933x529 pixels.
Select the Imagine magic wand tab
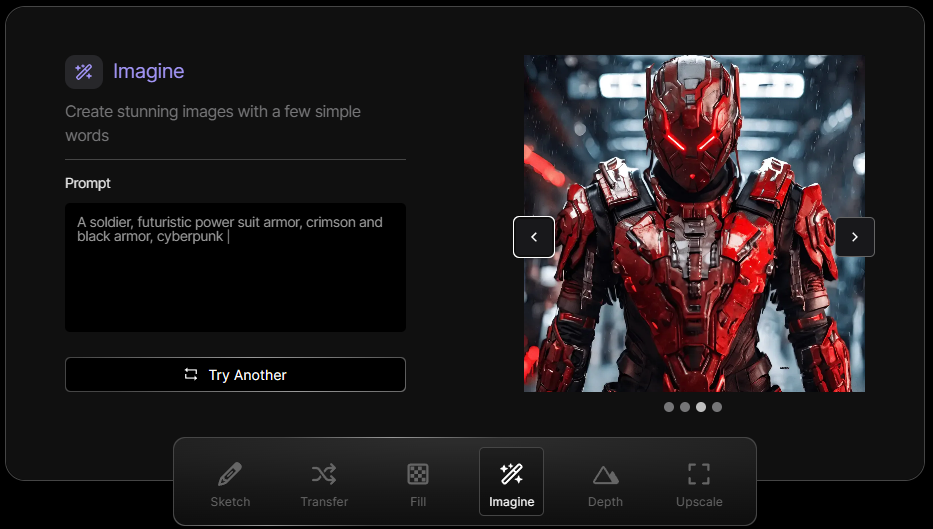511,482
